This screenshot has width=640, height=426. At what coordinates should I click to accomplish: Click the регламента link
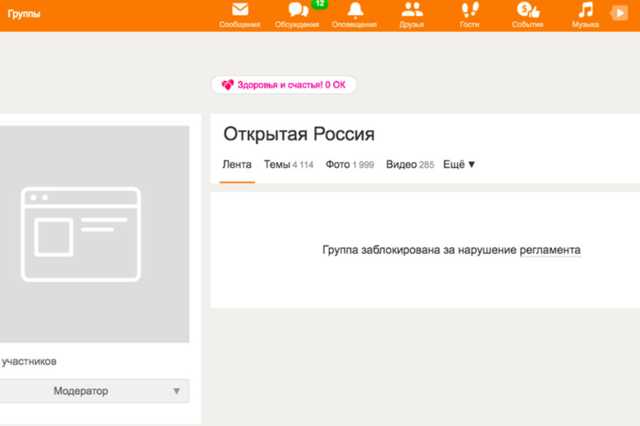click(x=550, y=250)
